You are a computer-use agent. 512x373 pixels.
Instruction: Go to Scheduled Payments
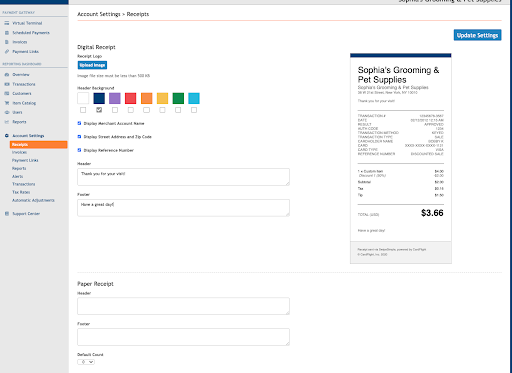point(31,33)
